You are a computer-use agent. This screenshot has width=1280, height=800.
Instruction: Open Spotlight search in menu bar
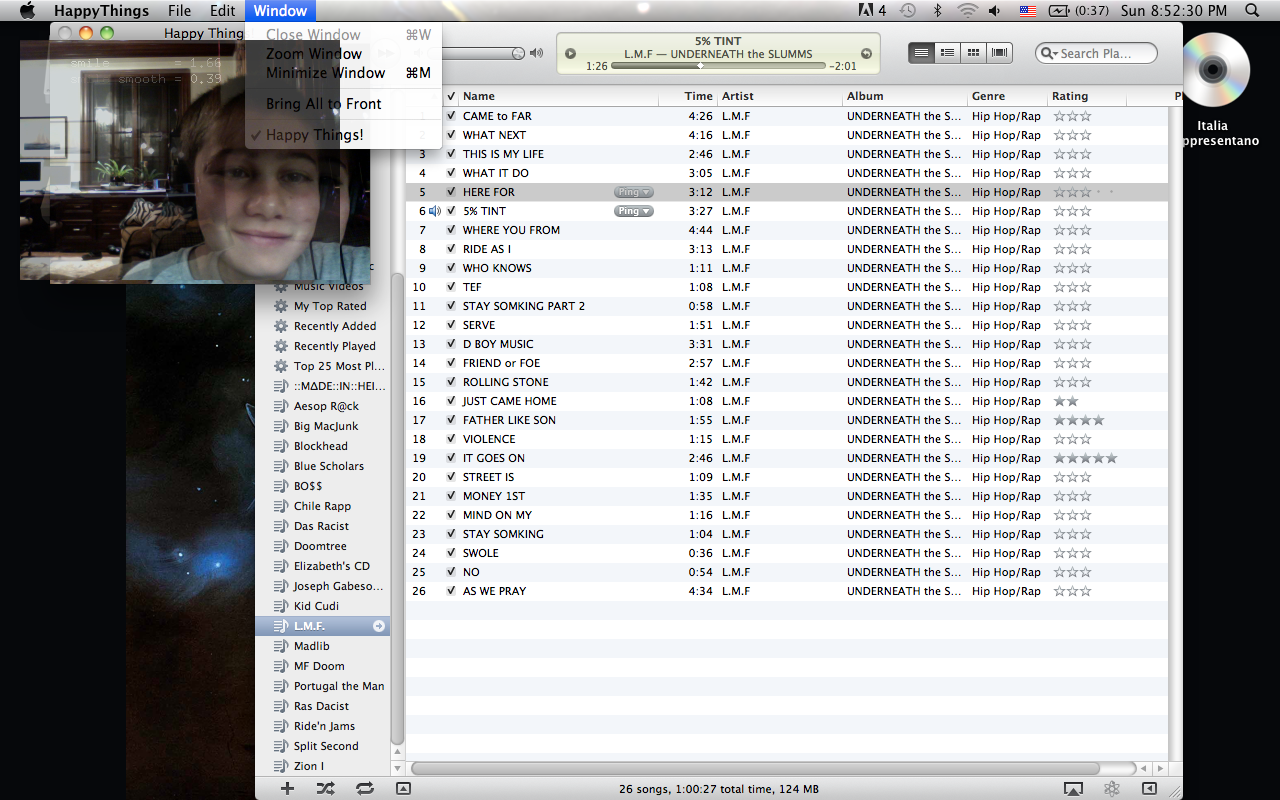point(1253,11)
